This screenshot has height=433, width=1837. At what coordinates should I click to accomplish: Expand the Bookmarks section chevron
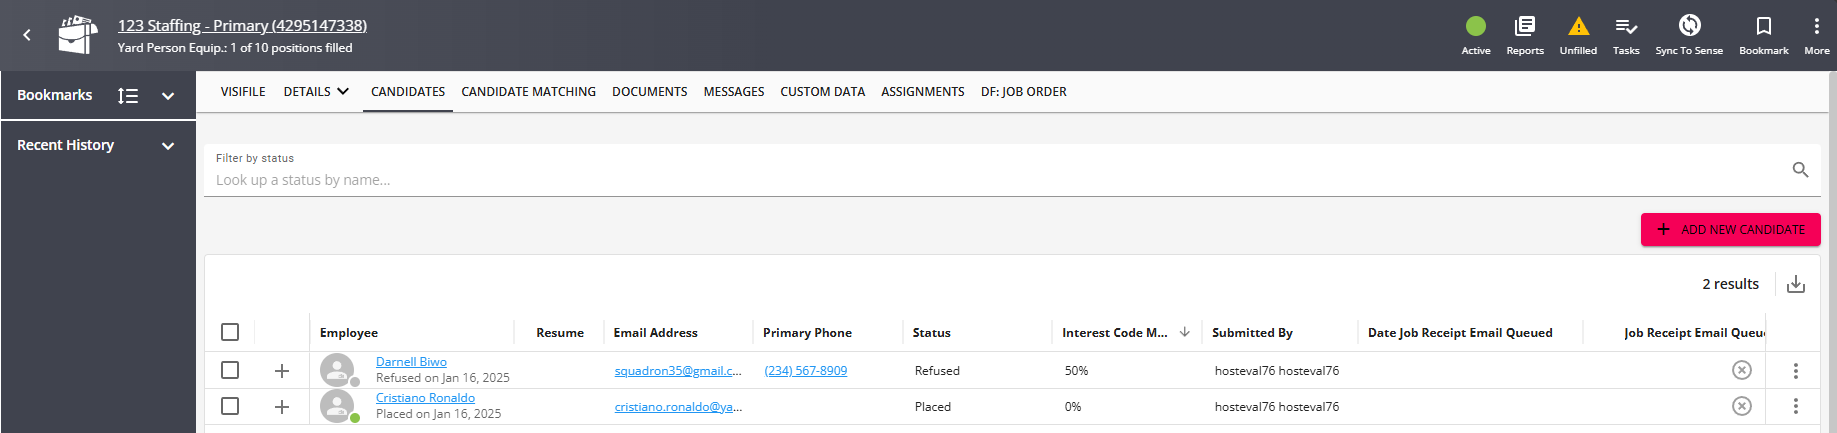click(x=168, y=96)
